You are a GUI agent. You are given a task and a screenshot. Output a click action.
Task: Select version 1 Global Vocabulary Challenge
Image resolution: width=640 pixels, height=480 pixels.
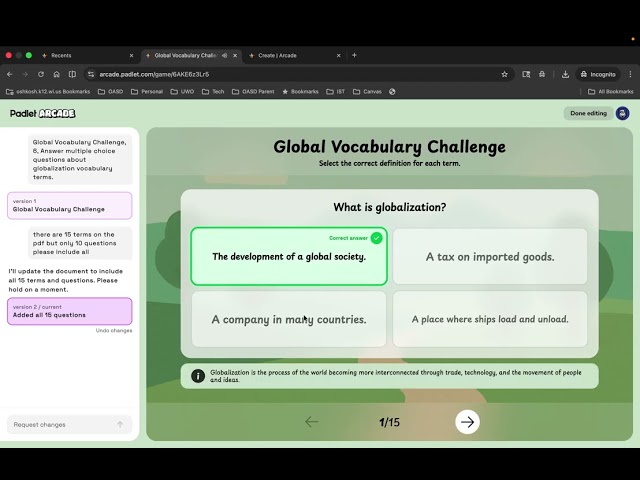(70, 205)
